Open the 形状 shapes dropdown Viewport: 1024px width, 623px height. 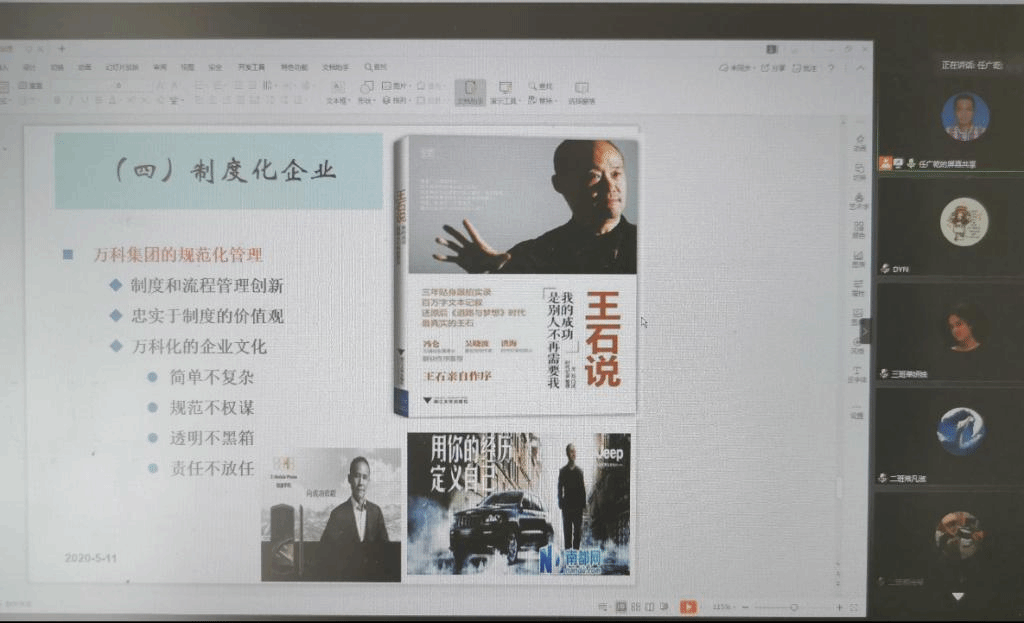tap(366, 93)
